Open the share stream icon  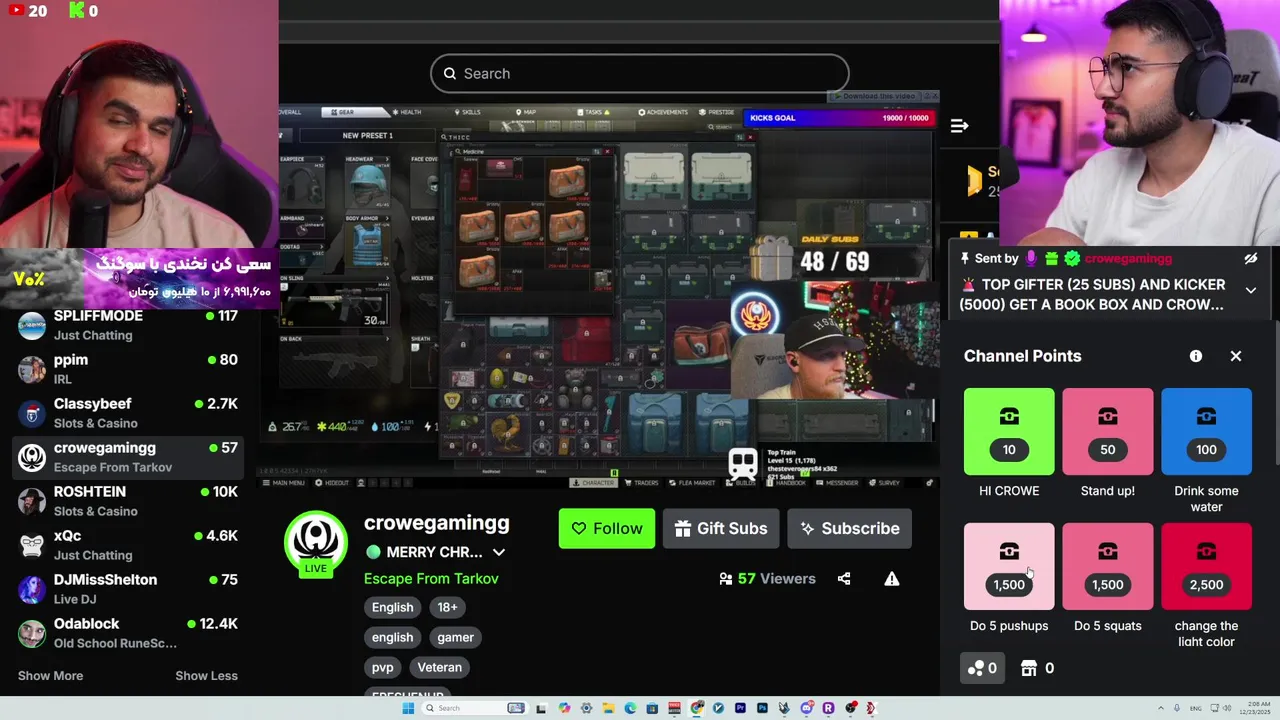point(844,579)
